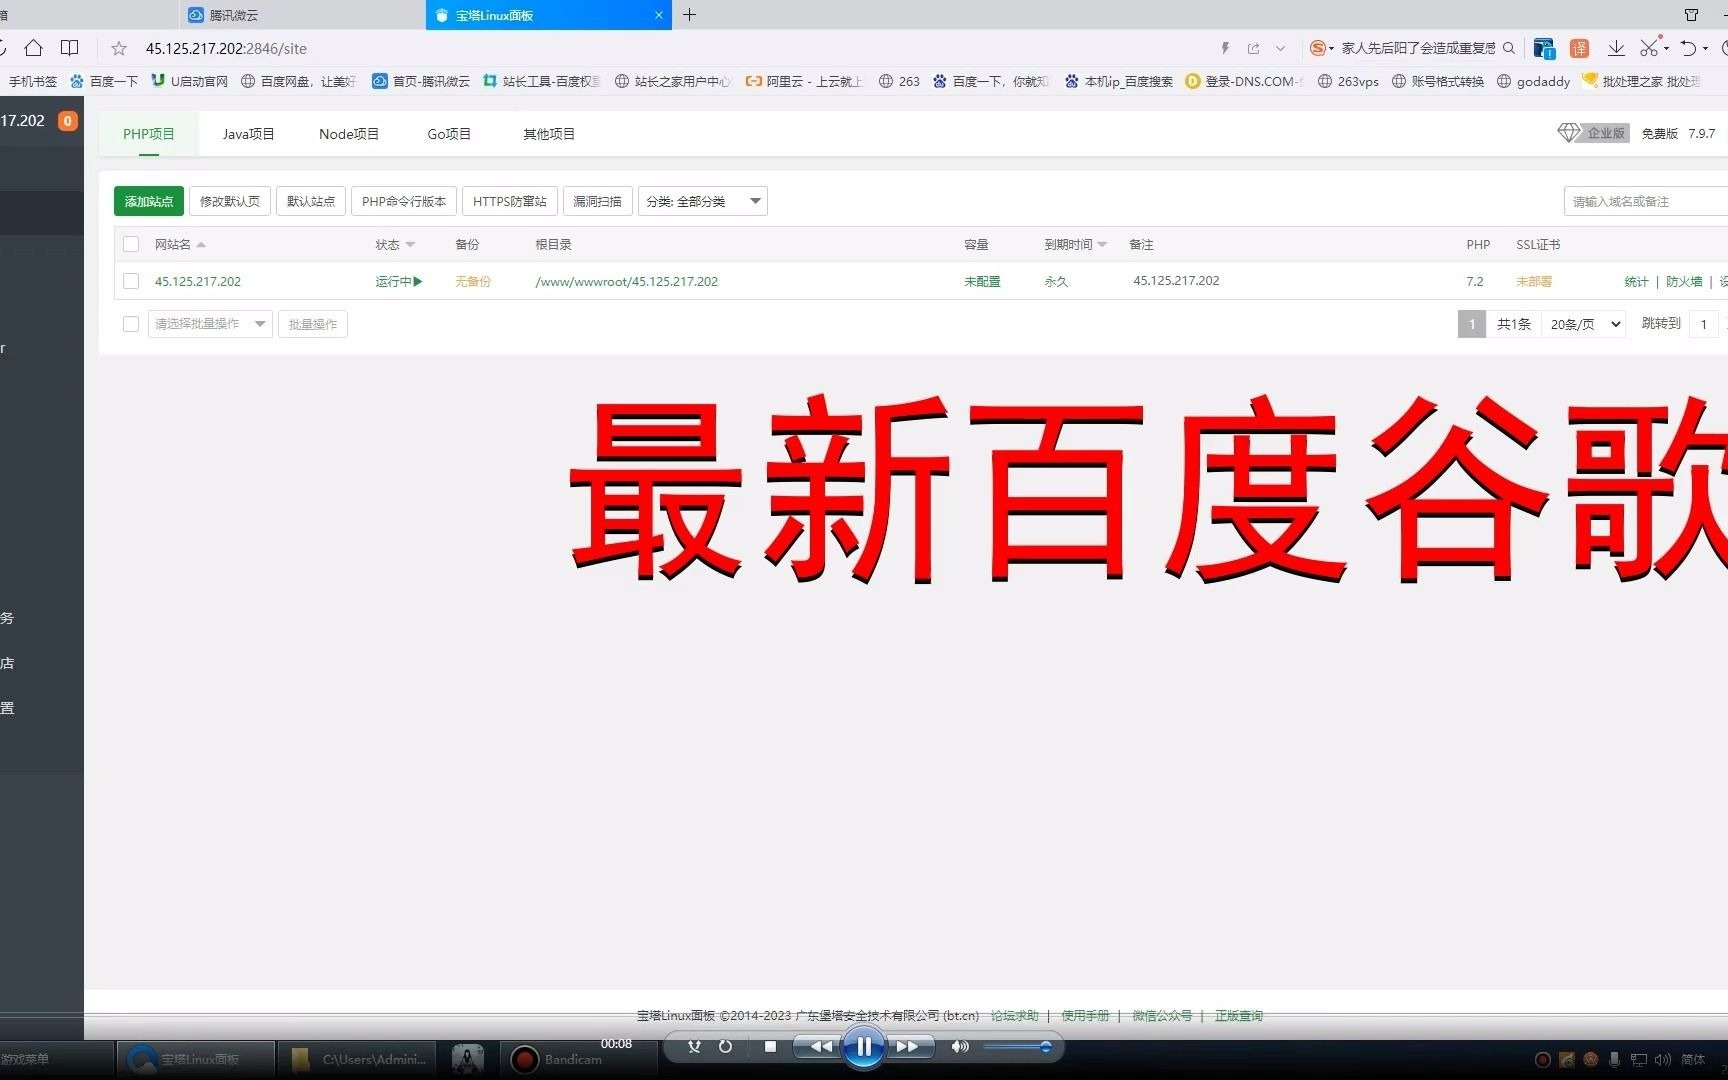The width and height of the screenshot is (1728, 1080).
Task: Open the translate extension icon
Action: (x=1579, y=48)
